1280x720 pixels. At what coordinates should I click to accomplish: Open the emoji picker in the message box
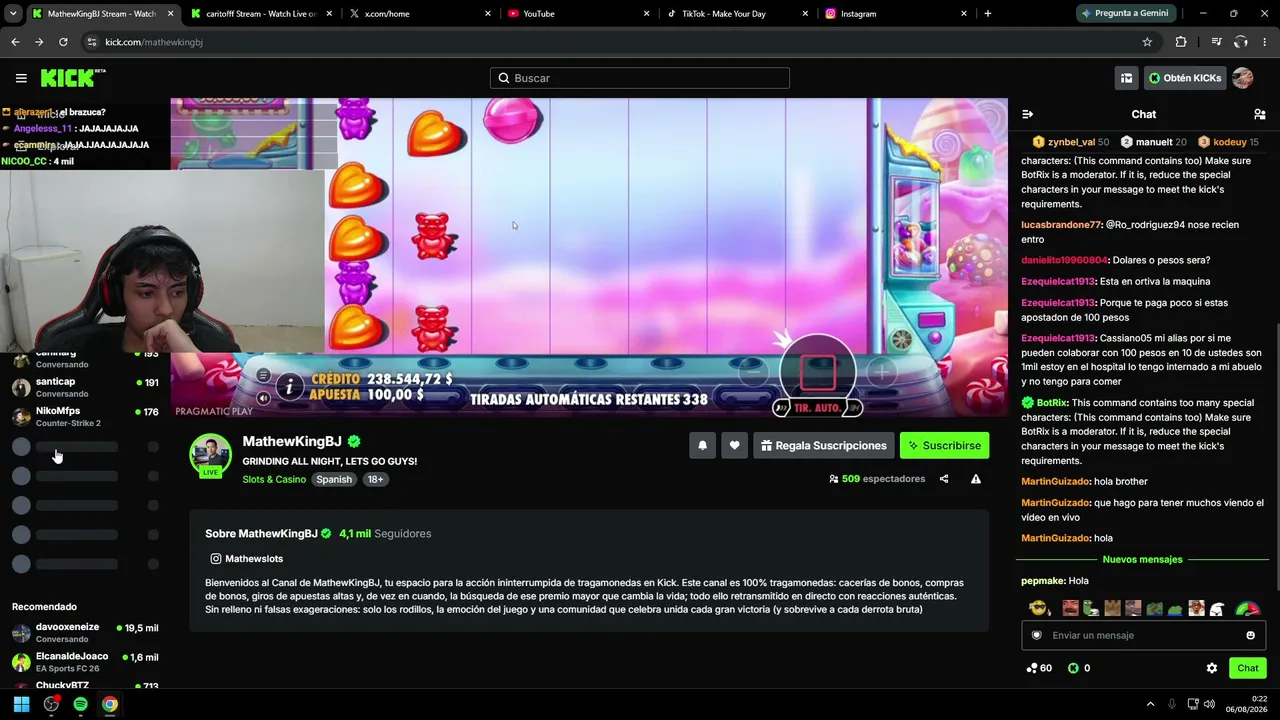coord(1250,635)
